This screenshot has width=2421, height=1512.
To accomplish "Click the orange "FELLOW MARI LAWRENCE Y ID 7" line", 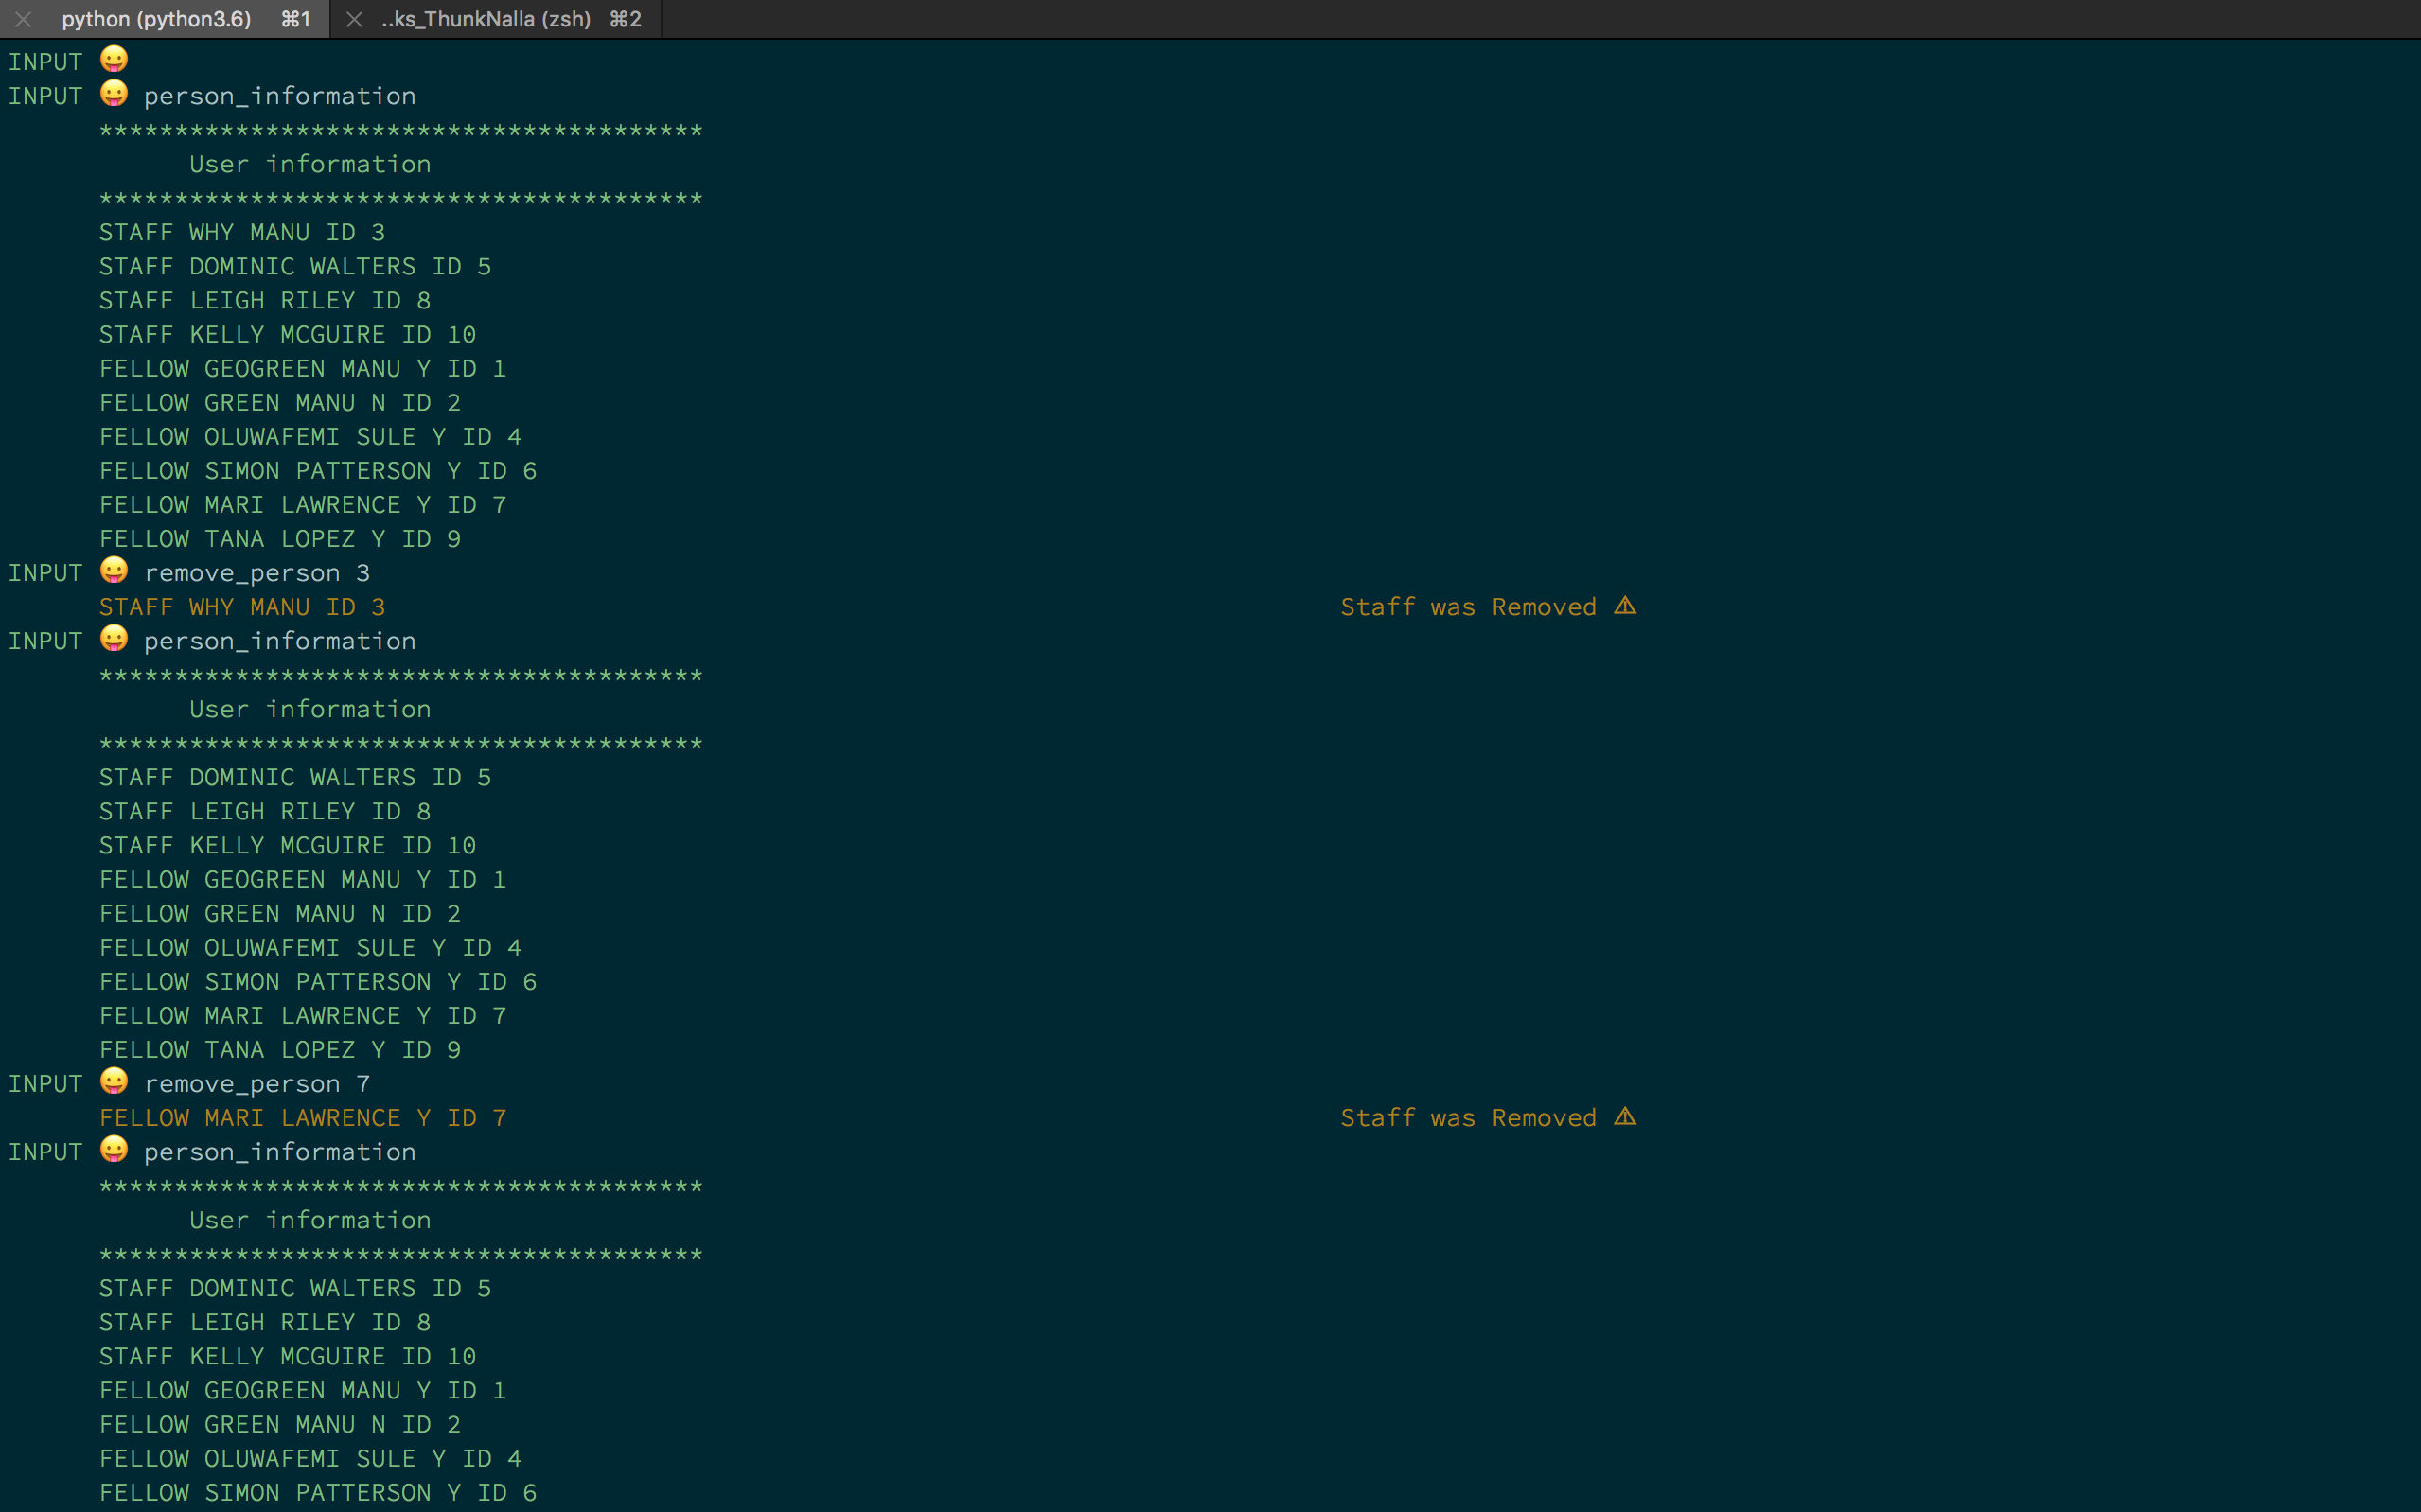I will [303, 1118].
